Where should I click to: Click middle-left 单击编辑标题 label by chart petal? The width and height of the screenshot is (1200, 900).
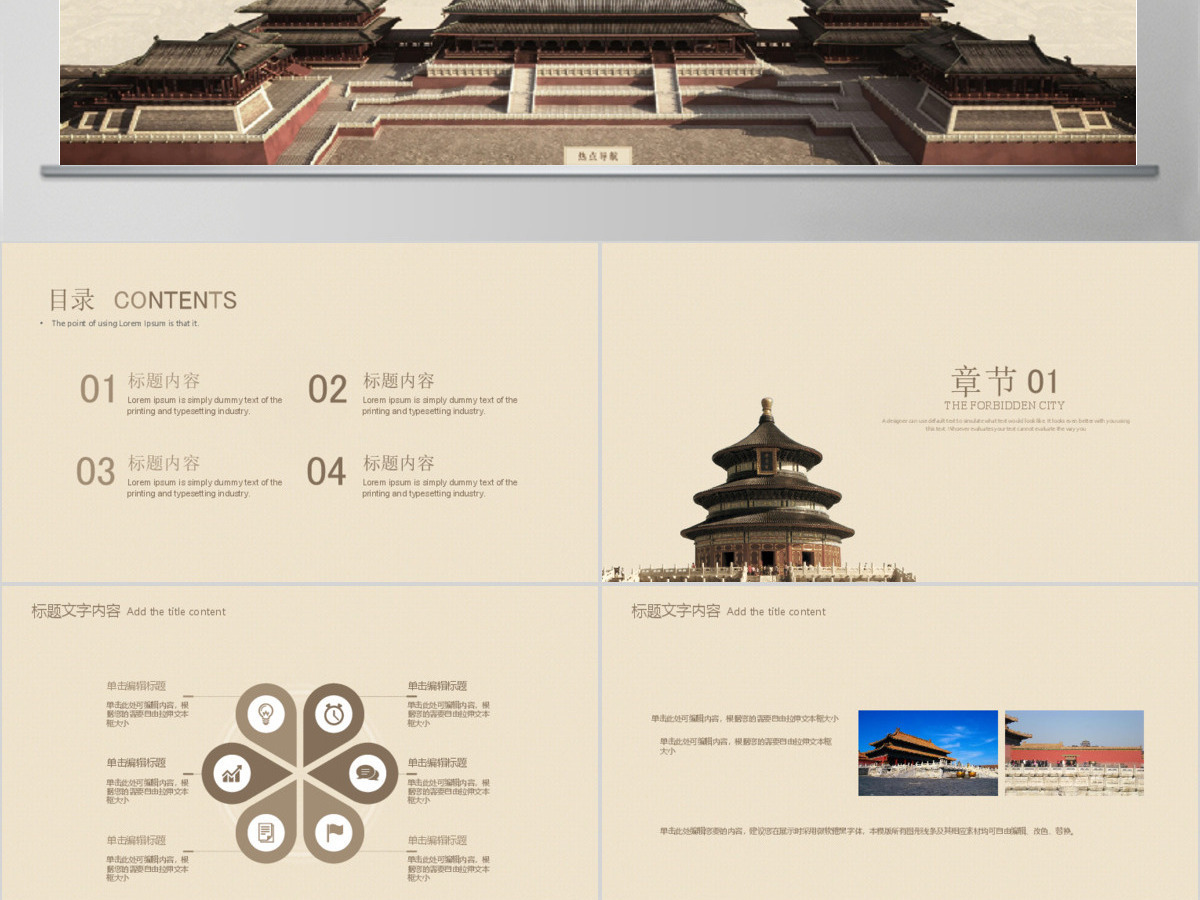136,763
